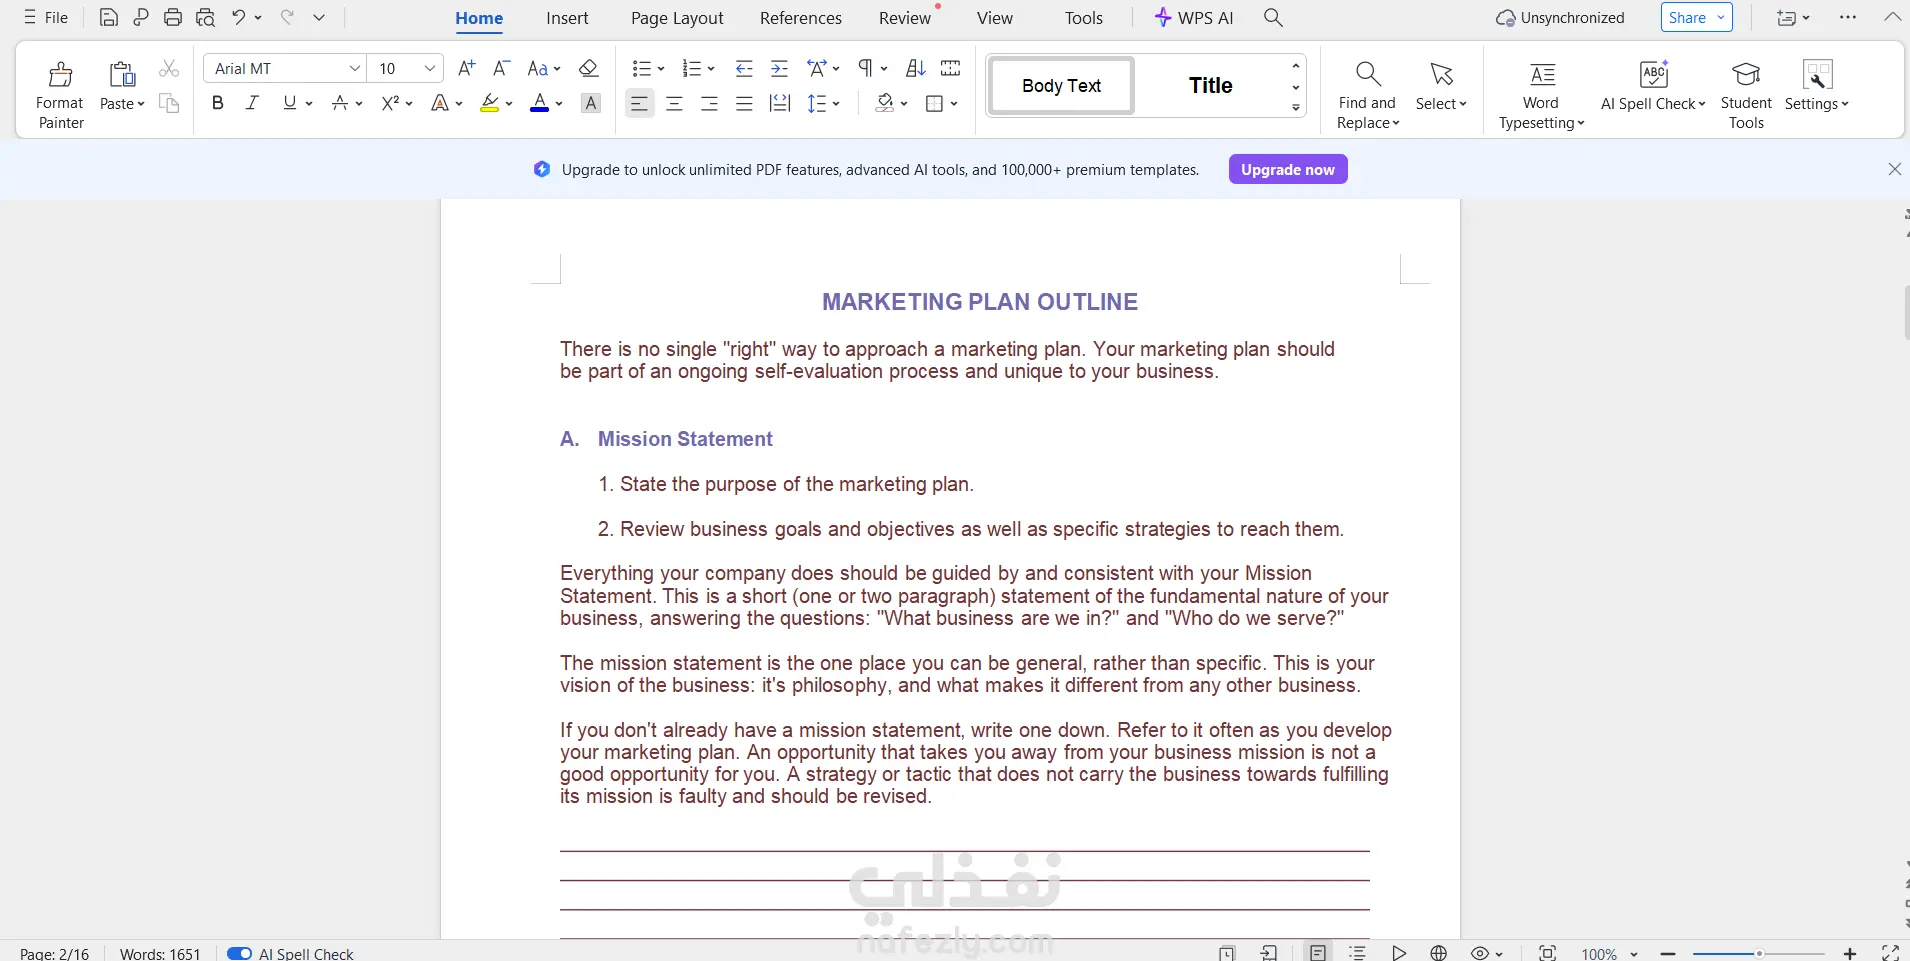Expand bulleted list style dropdown
This screenshot has width=1910, height=961.
tap(660, 68)
